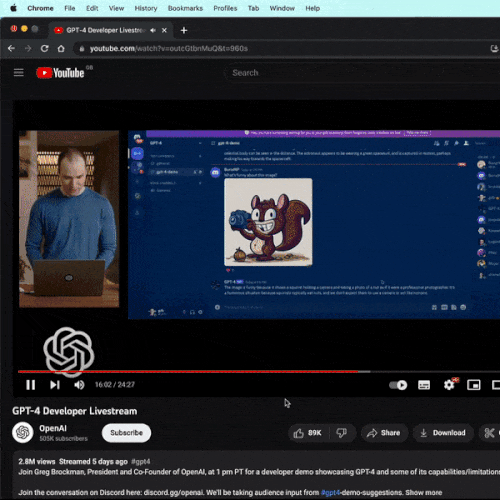
Task: Download the video
Action: coord(443,433)
